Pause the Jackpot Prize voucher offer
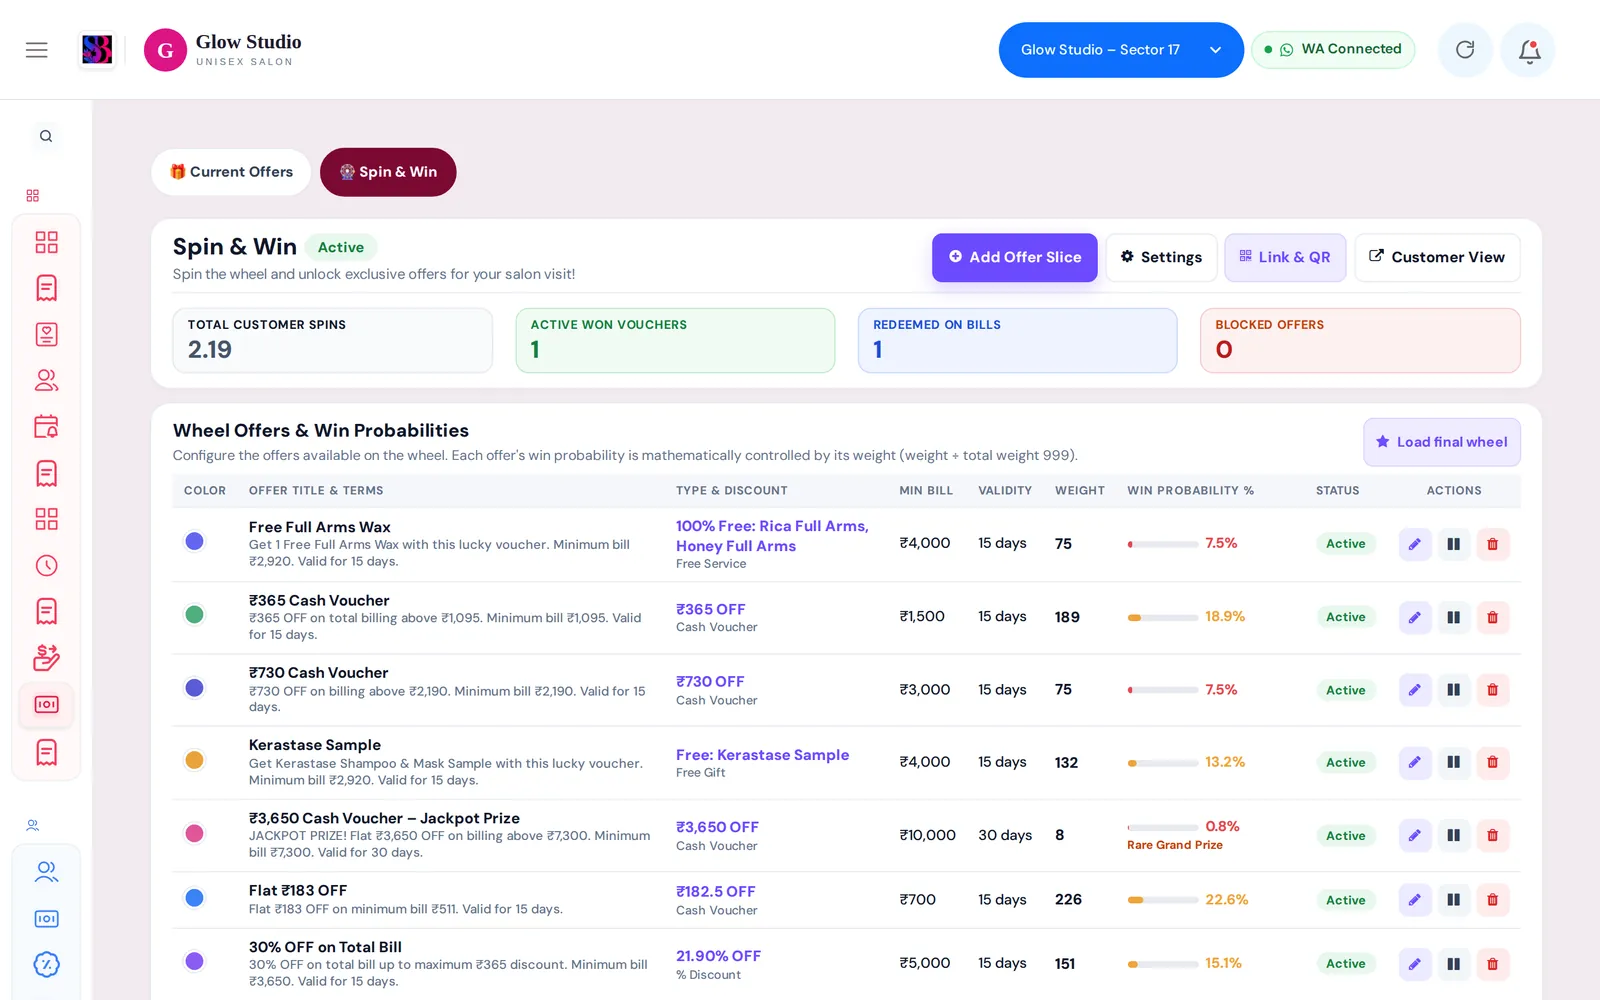1600x1000 pixels. point(1453,835)
